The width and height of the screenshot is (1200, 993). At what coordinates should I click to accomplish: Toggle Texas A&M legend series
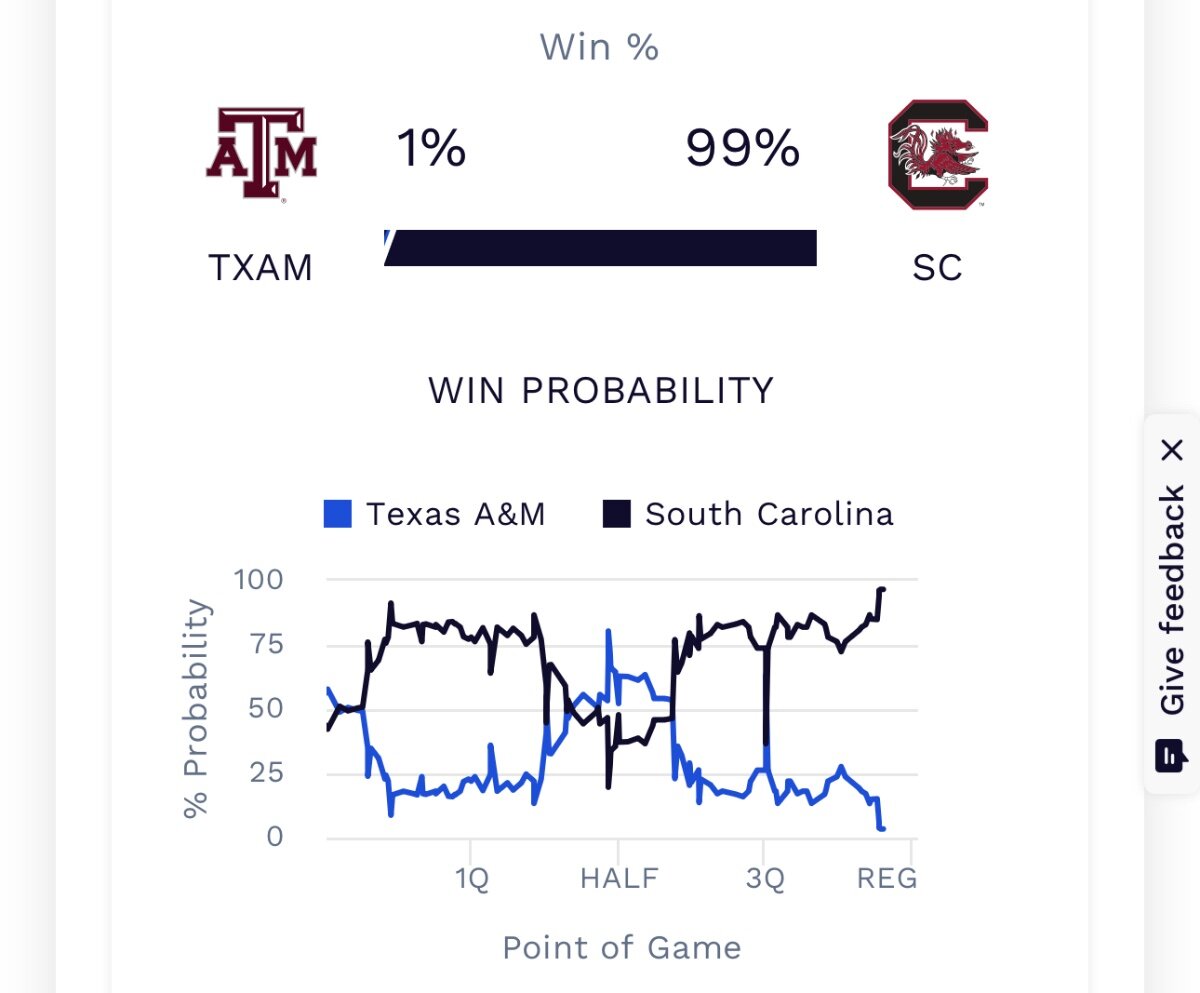[x=434, y=514]
